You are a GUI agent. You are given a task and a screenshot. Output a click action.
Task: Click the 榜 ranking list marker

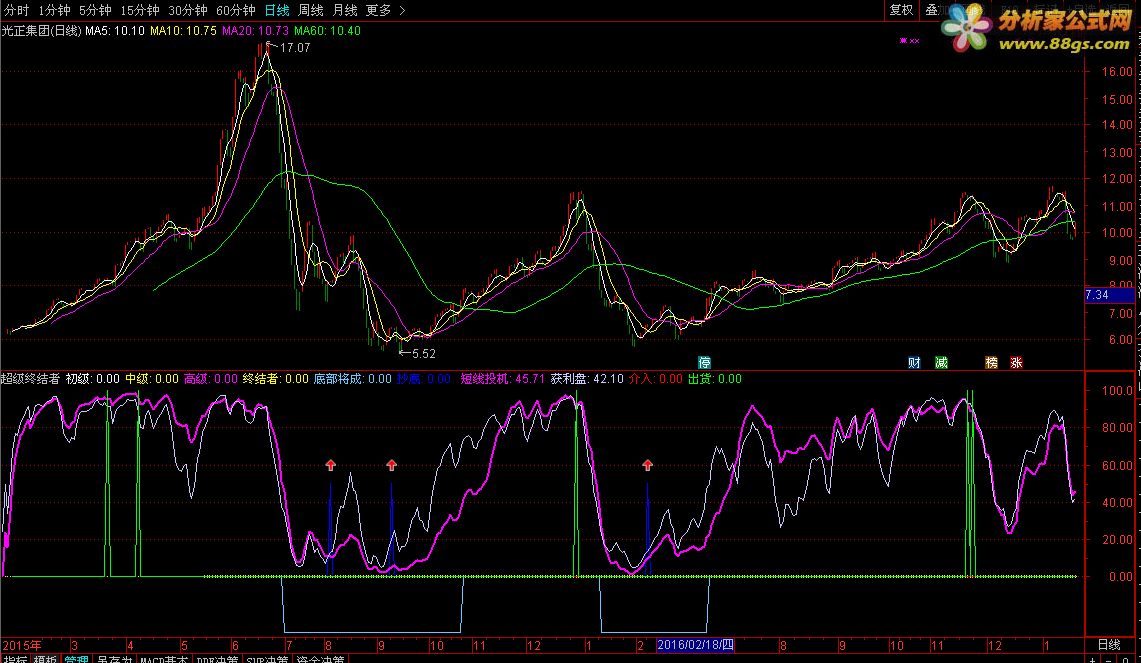point(991,362)
